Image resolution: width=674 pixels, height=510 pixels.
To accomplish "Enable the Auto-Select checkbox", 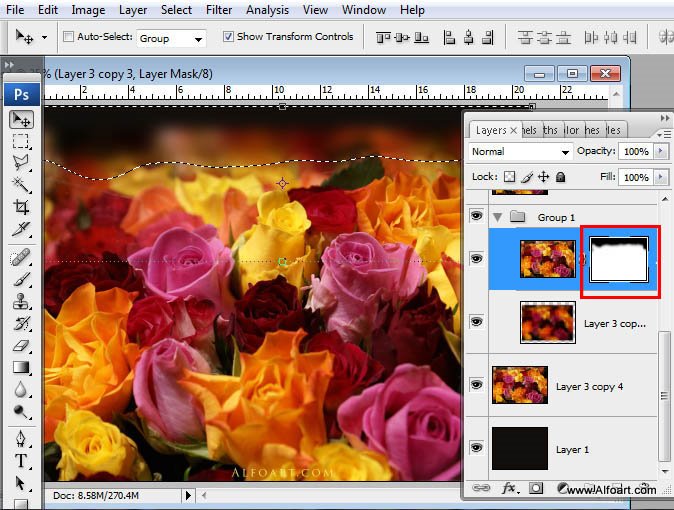I will click(x=68, y=37).
